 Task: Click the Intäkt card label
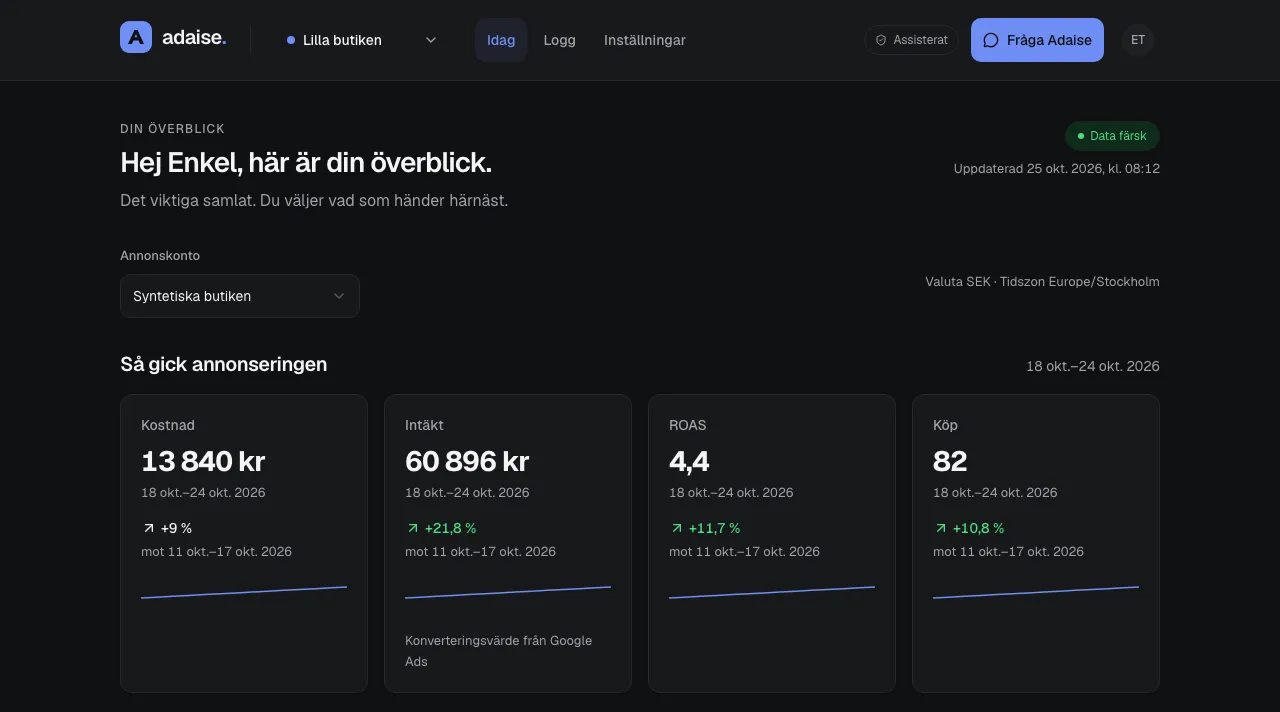(424, 425)
